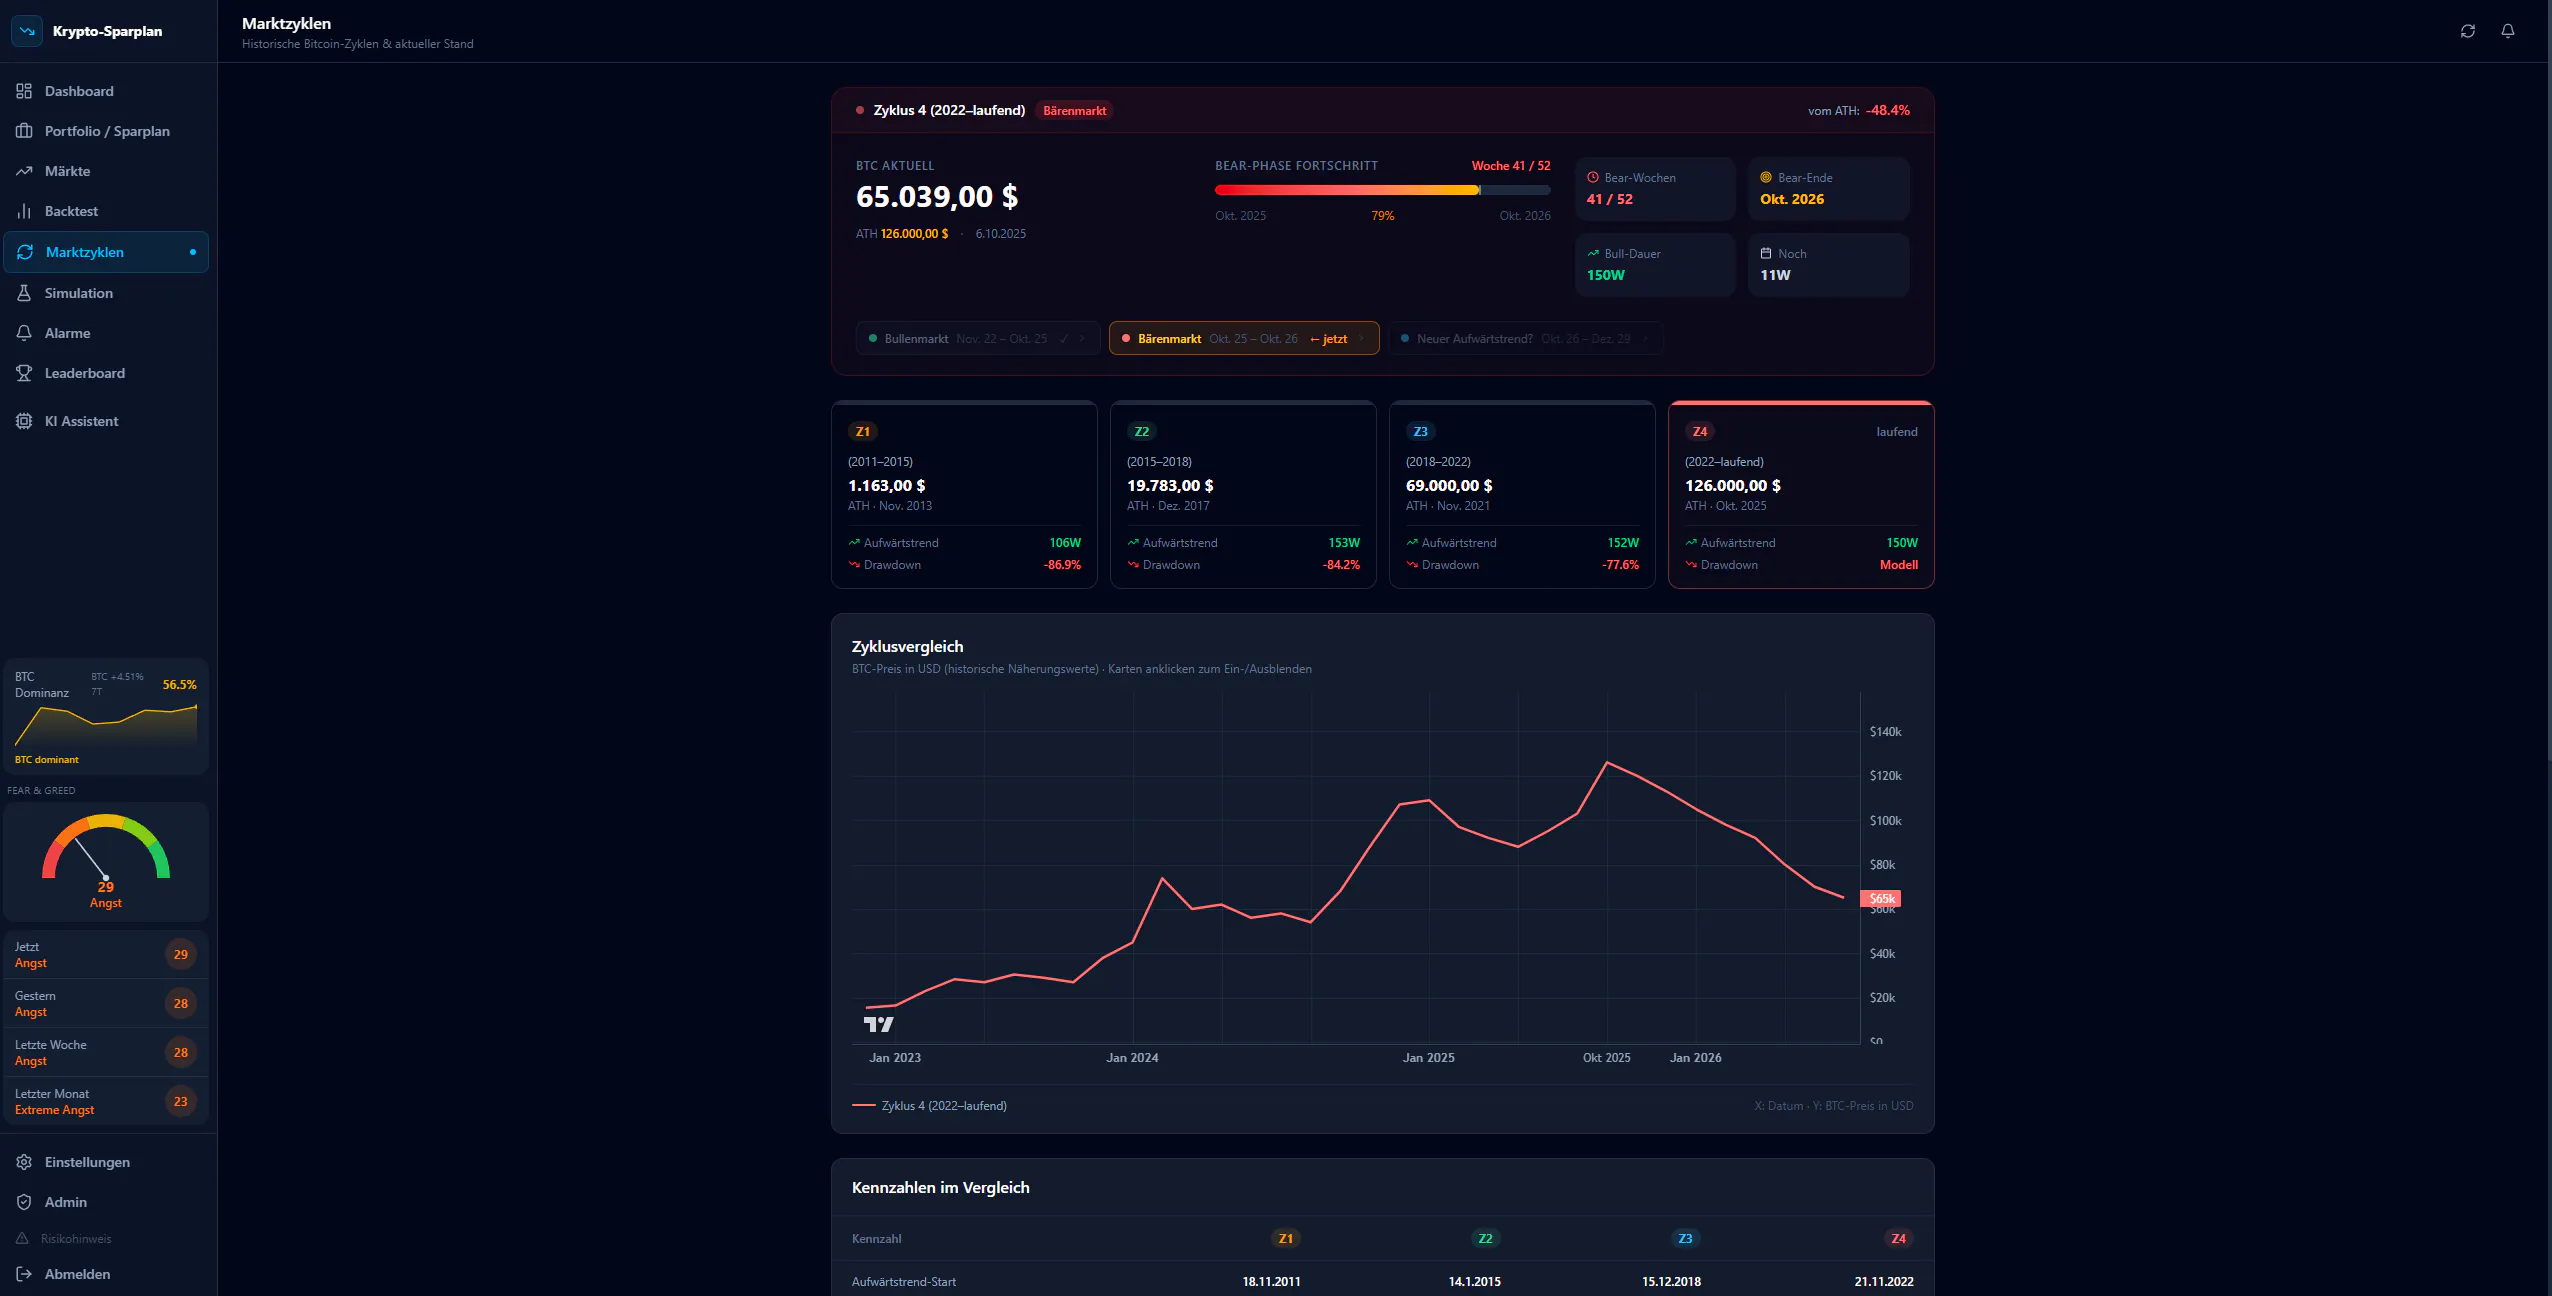The width and height of the screenshot is (2552, 1296).
Task: Click the Z1 badge in Kennzahlen table
Action: (x=1285, y=1239)
